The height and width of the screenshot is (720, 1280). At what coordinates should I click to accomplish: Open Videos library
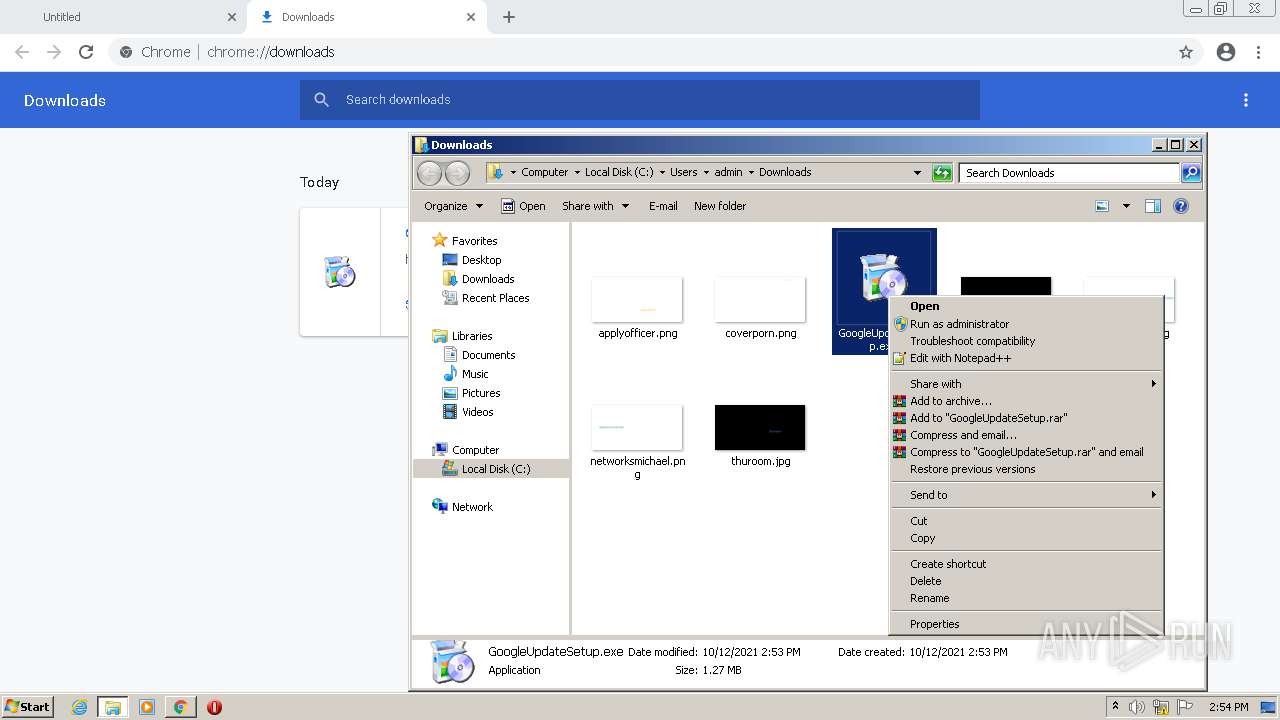pos(477,412)
